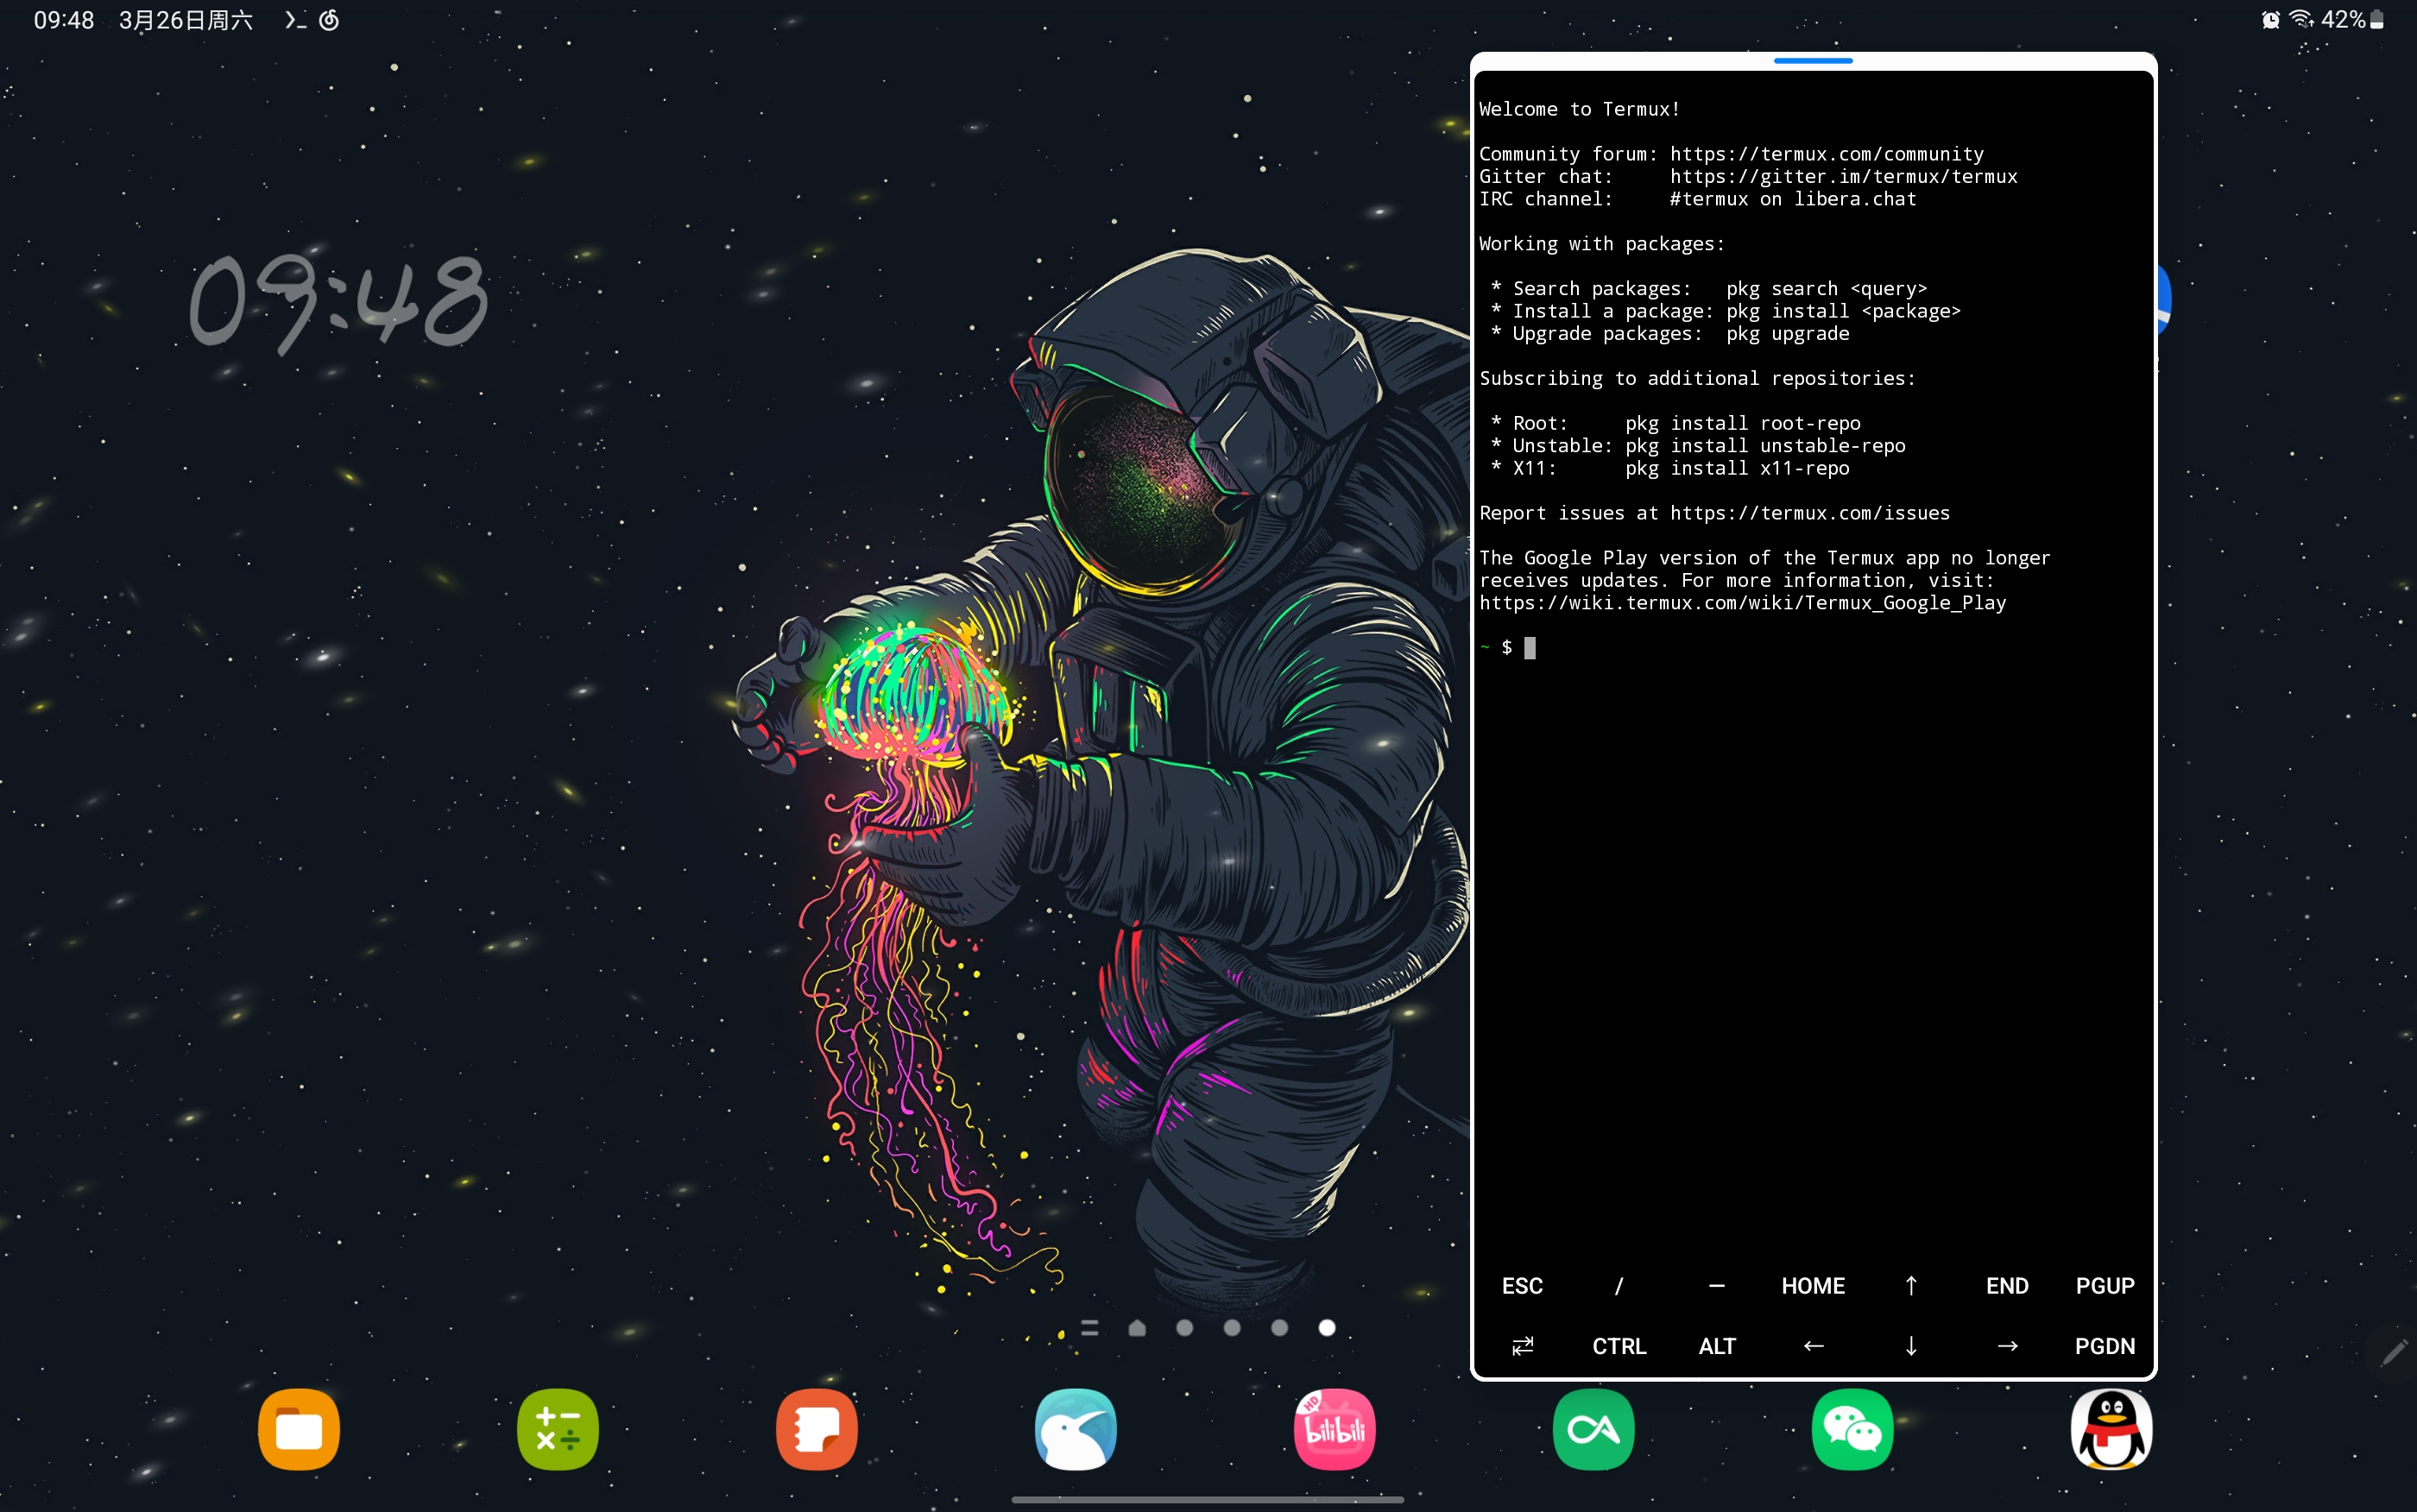This screenshot has width=2417, height=1512.
Task: Open the orange Notes dock app
Action: 817,1429
